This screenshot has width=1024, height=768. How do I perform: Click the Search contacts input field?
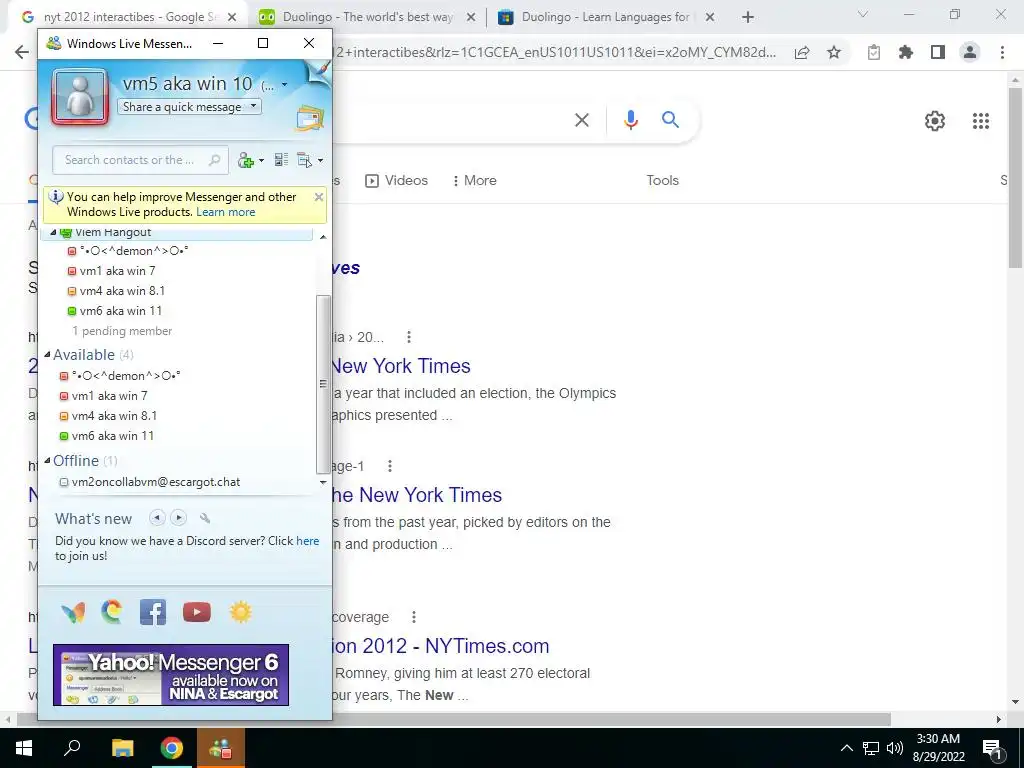point(140,160)
